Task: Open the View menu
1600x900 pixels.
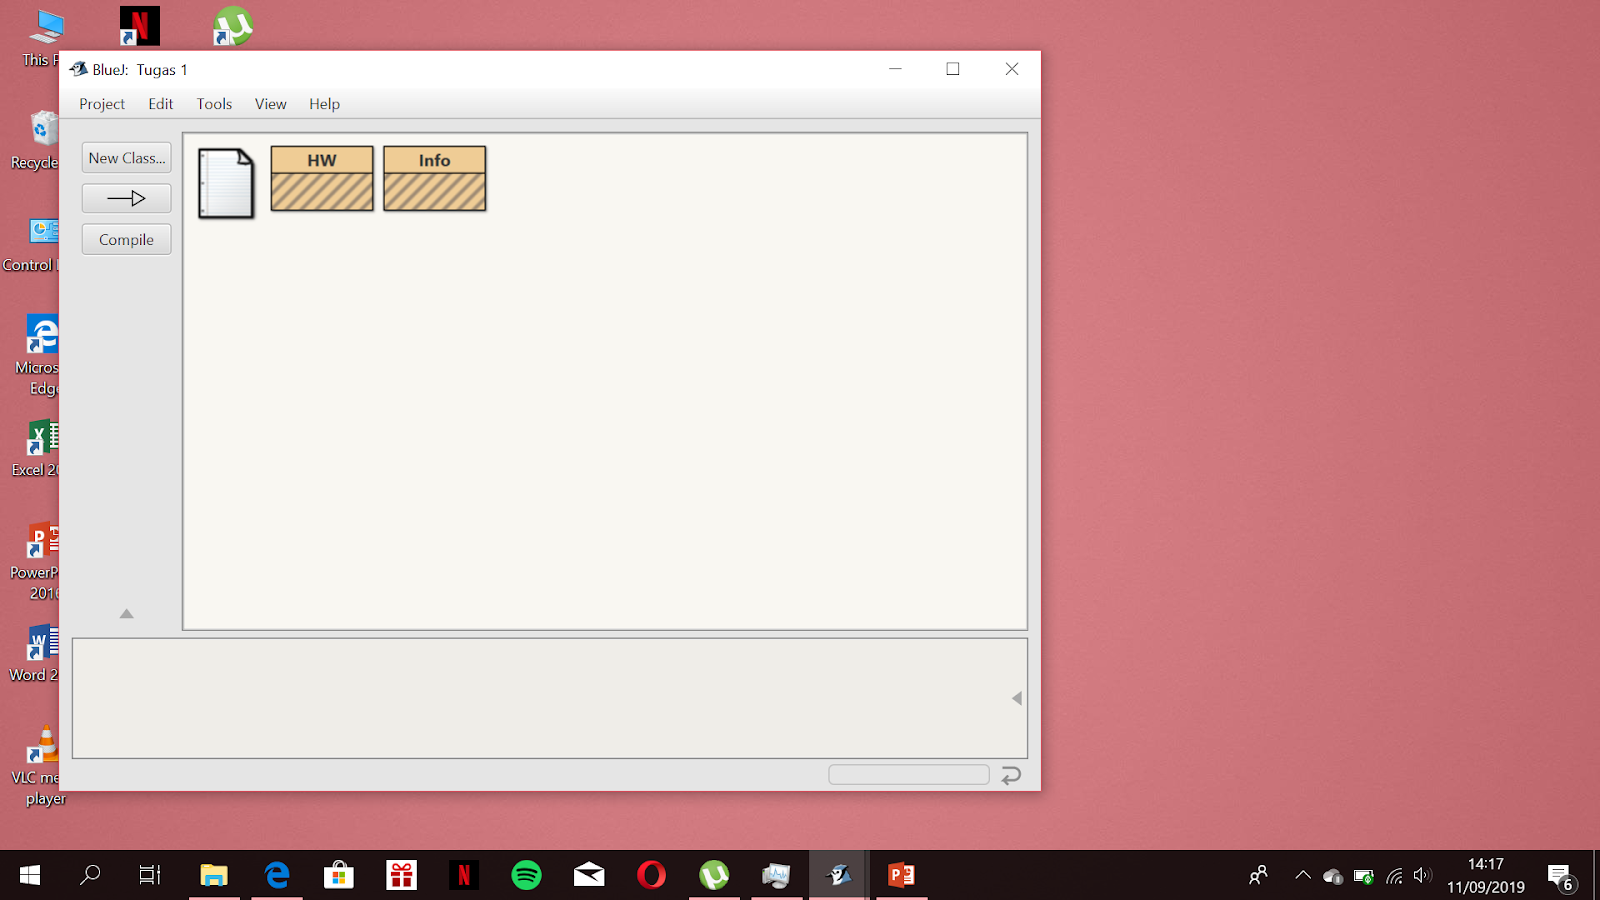Action: point(269,103)
